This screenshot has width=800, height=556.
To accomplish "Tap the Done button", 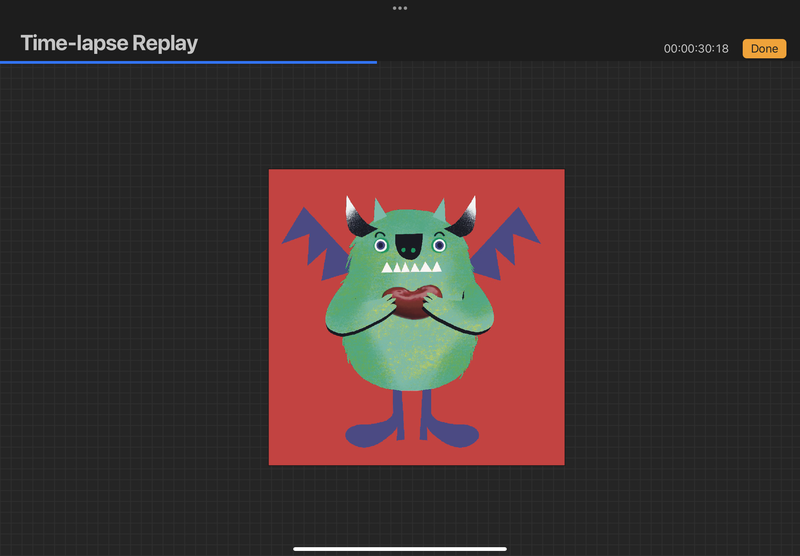I will (x=764, y=48).
